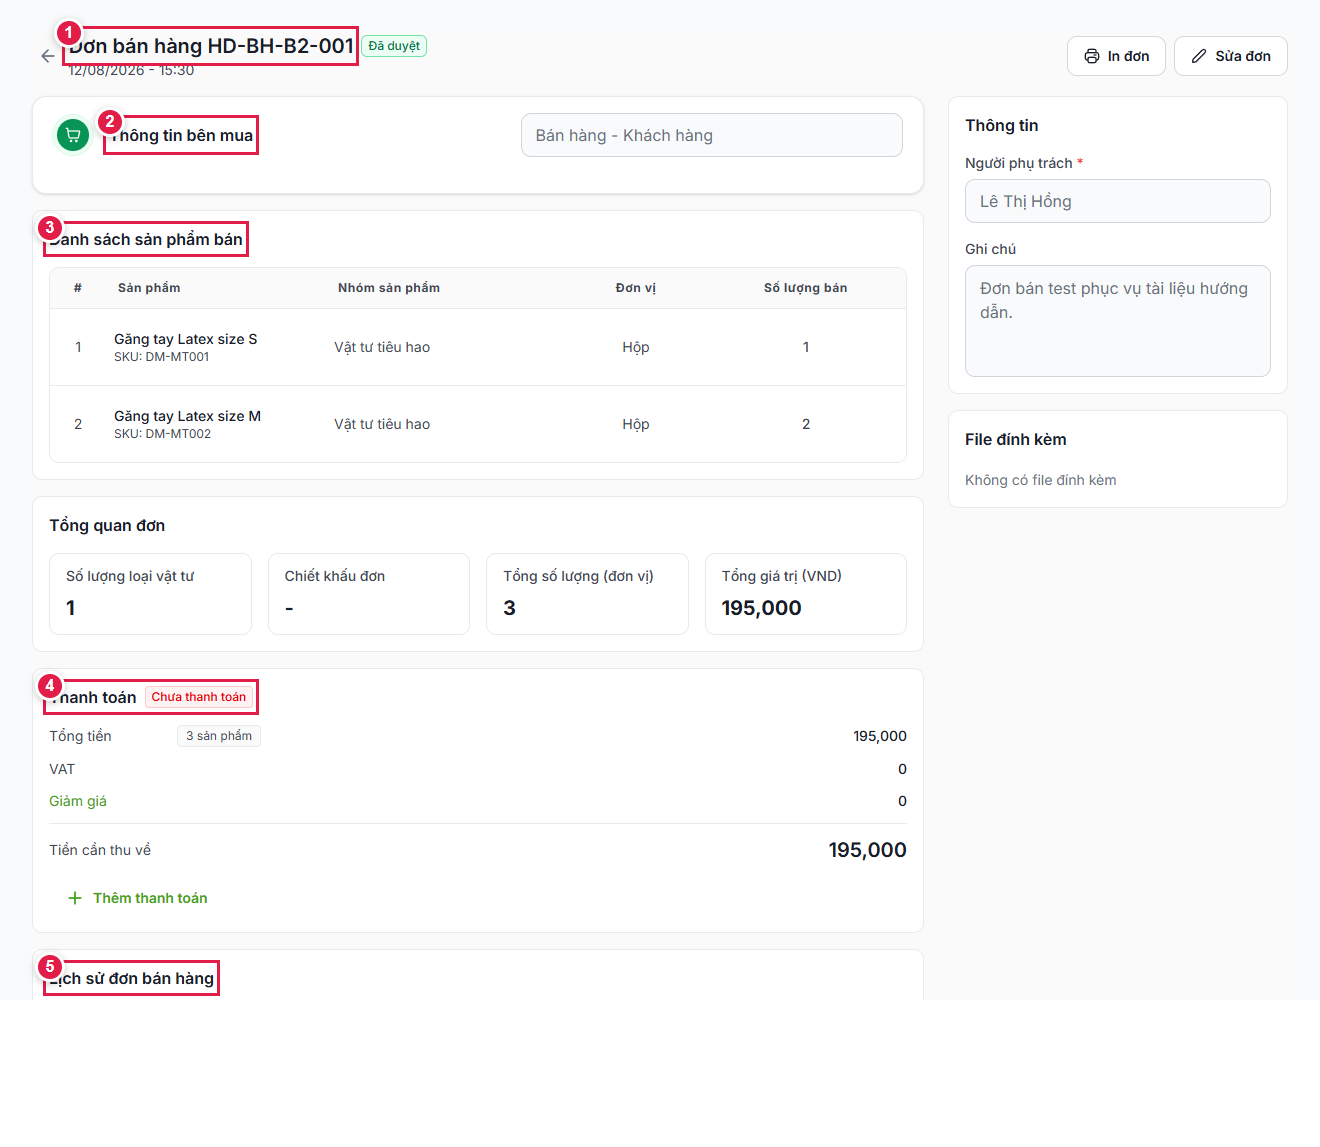Click SKU: DM-MT001 text

162,357
